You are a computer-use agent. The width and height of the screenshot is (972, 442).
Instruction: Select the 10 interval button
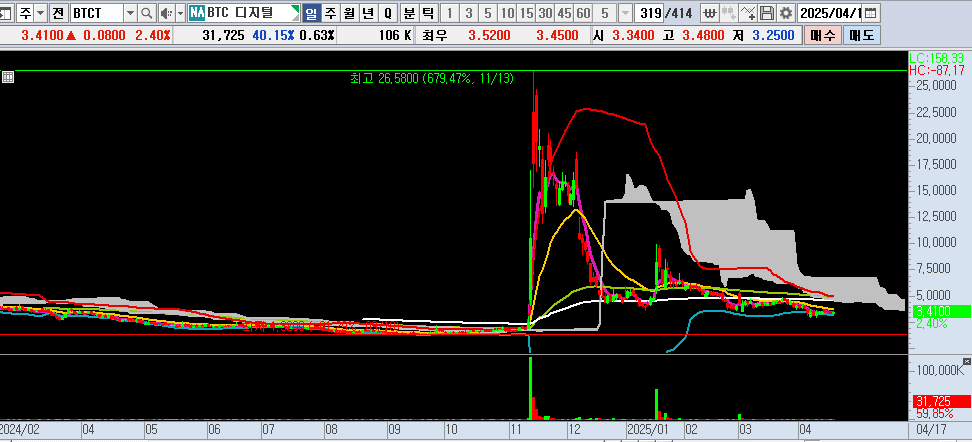point(507,12)
